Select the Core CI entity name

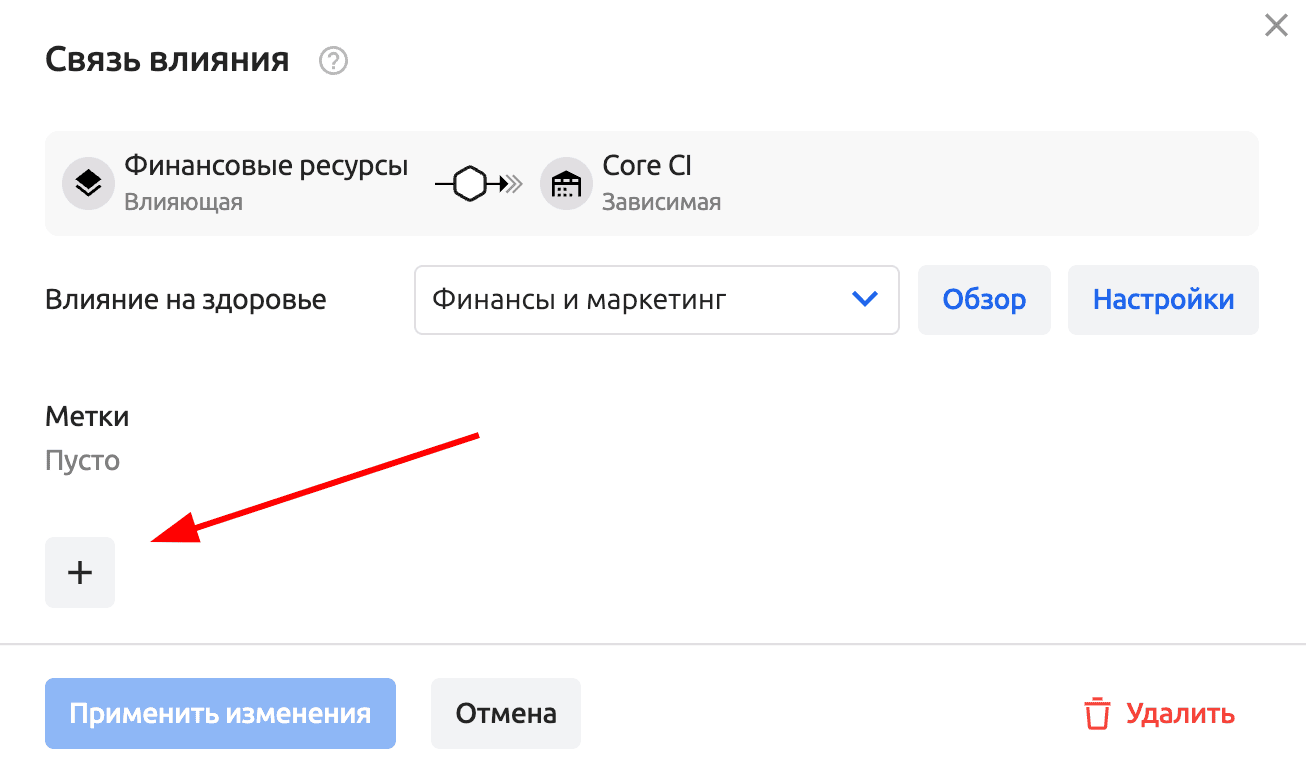tap(647, 166)
